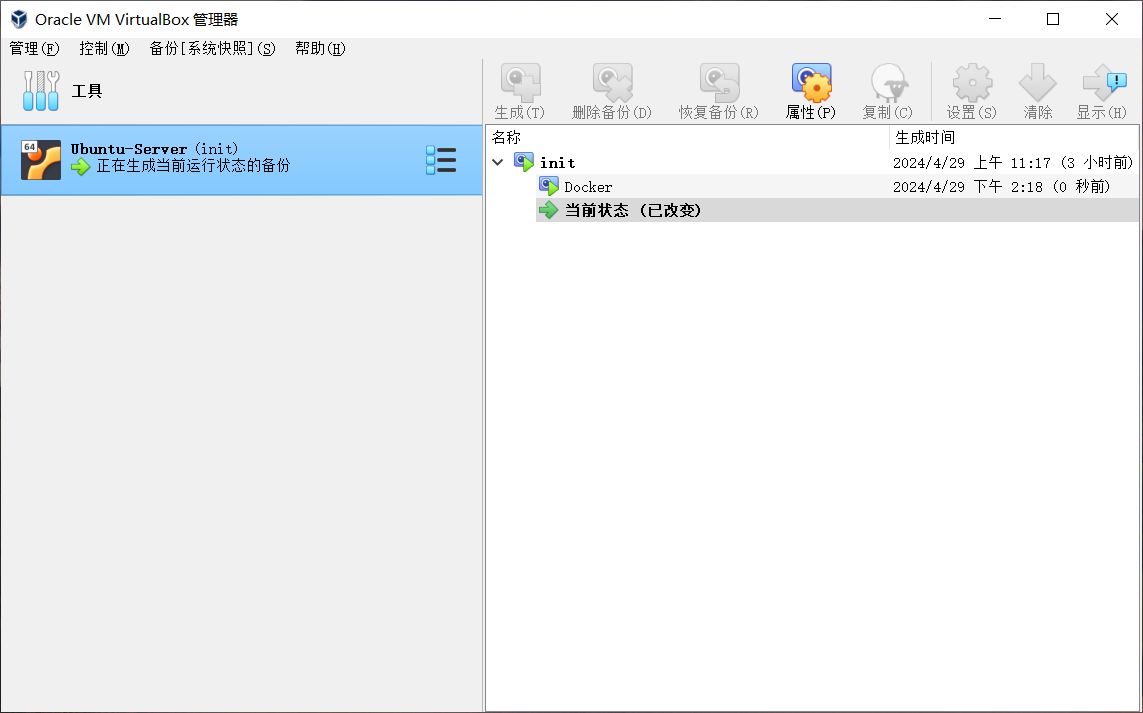Viewport: 1143px width, 713px height.
Task: Open the Ubuntu-Server machine tools list menu
Action: click(441, 160)
